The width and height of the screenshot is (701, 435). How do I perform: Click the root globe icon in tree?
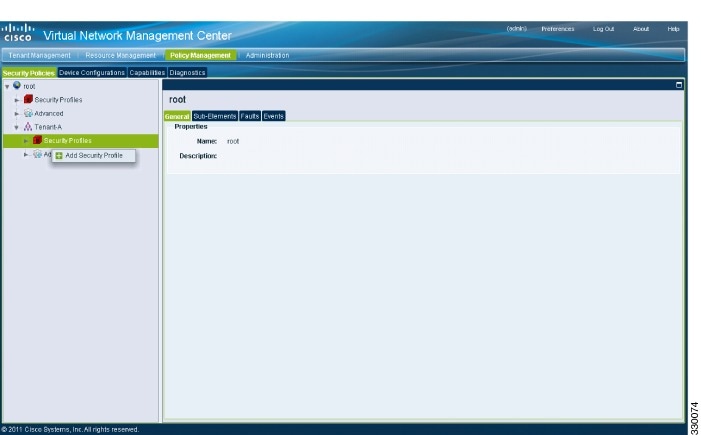[17, 85]
